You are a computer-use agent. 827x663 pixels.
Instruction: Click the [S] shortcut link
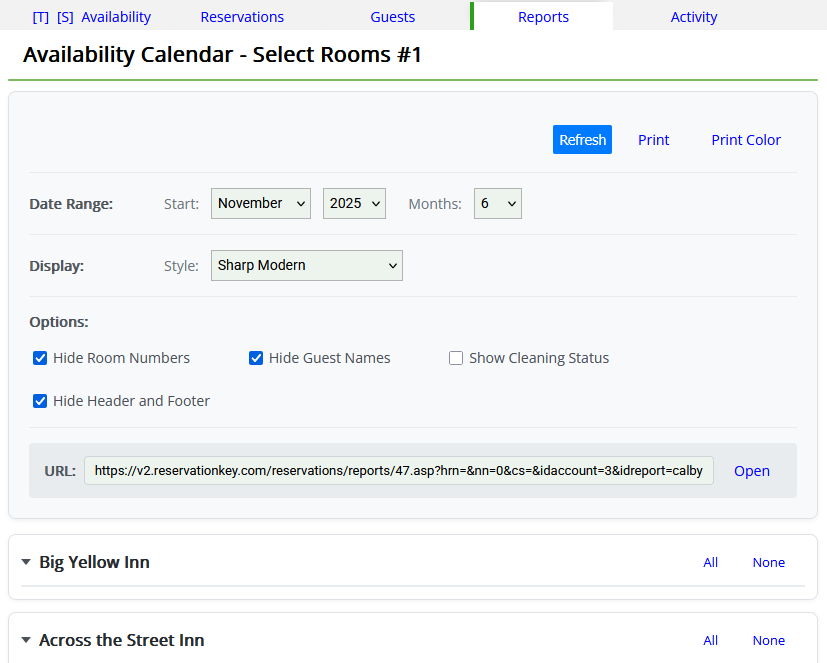click(x=65, y=17)
